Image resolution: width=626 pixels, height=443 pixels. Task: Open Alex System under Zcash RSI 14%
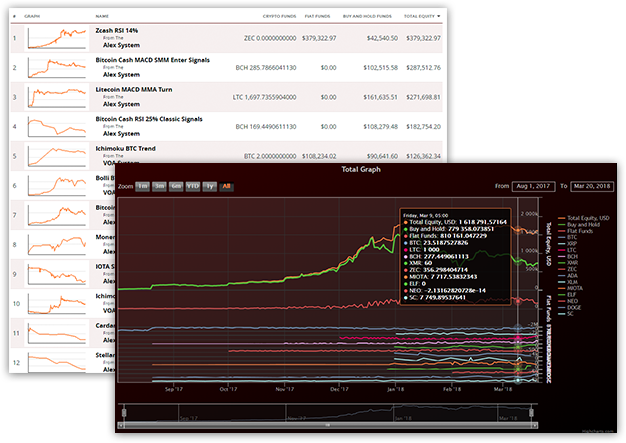(x=121, y=45)
